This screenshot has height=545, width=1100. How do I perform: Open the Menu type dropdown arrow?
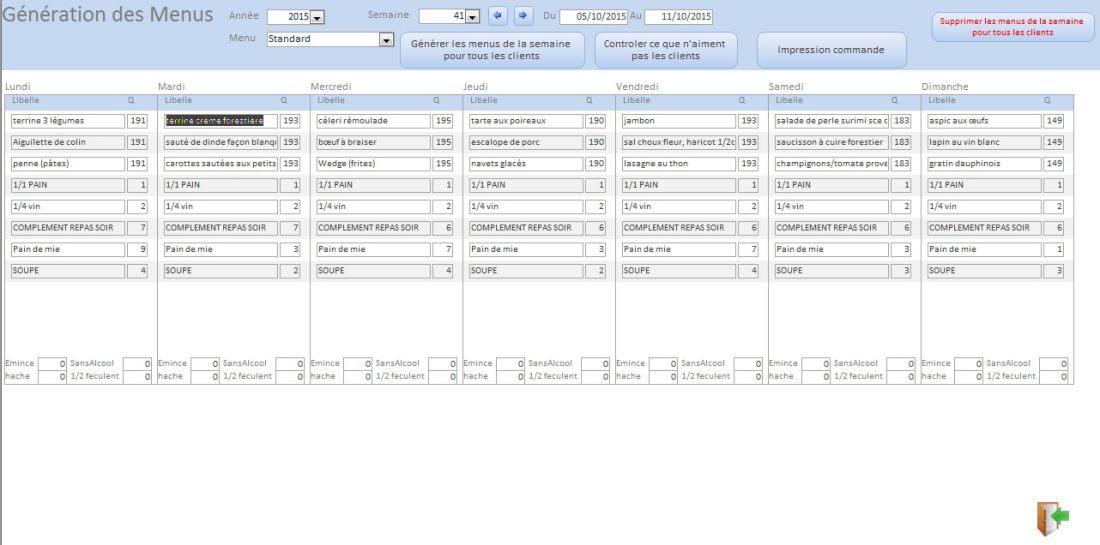[386, 39]
